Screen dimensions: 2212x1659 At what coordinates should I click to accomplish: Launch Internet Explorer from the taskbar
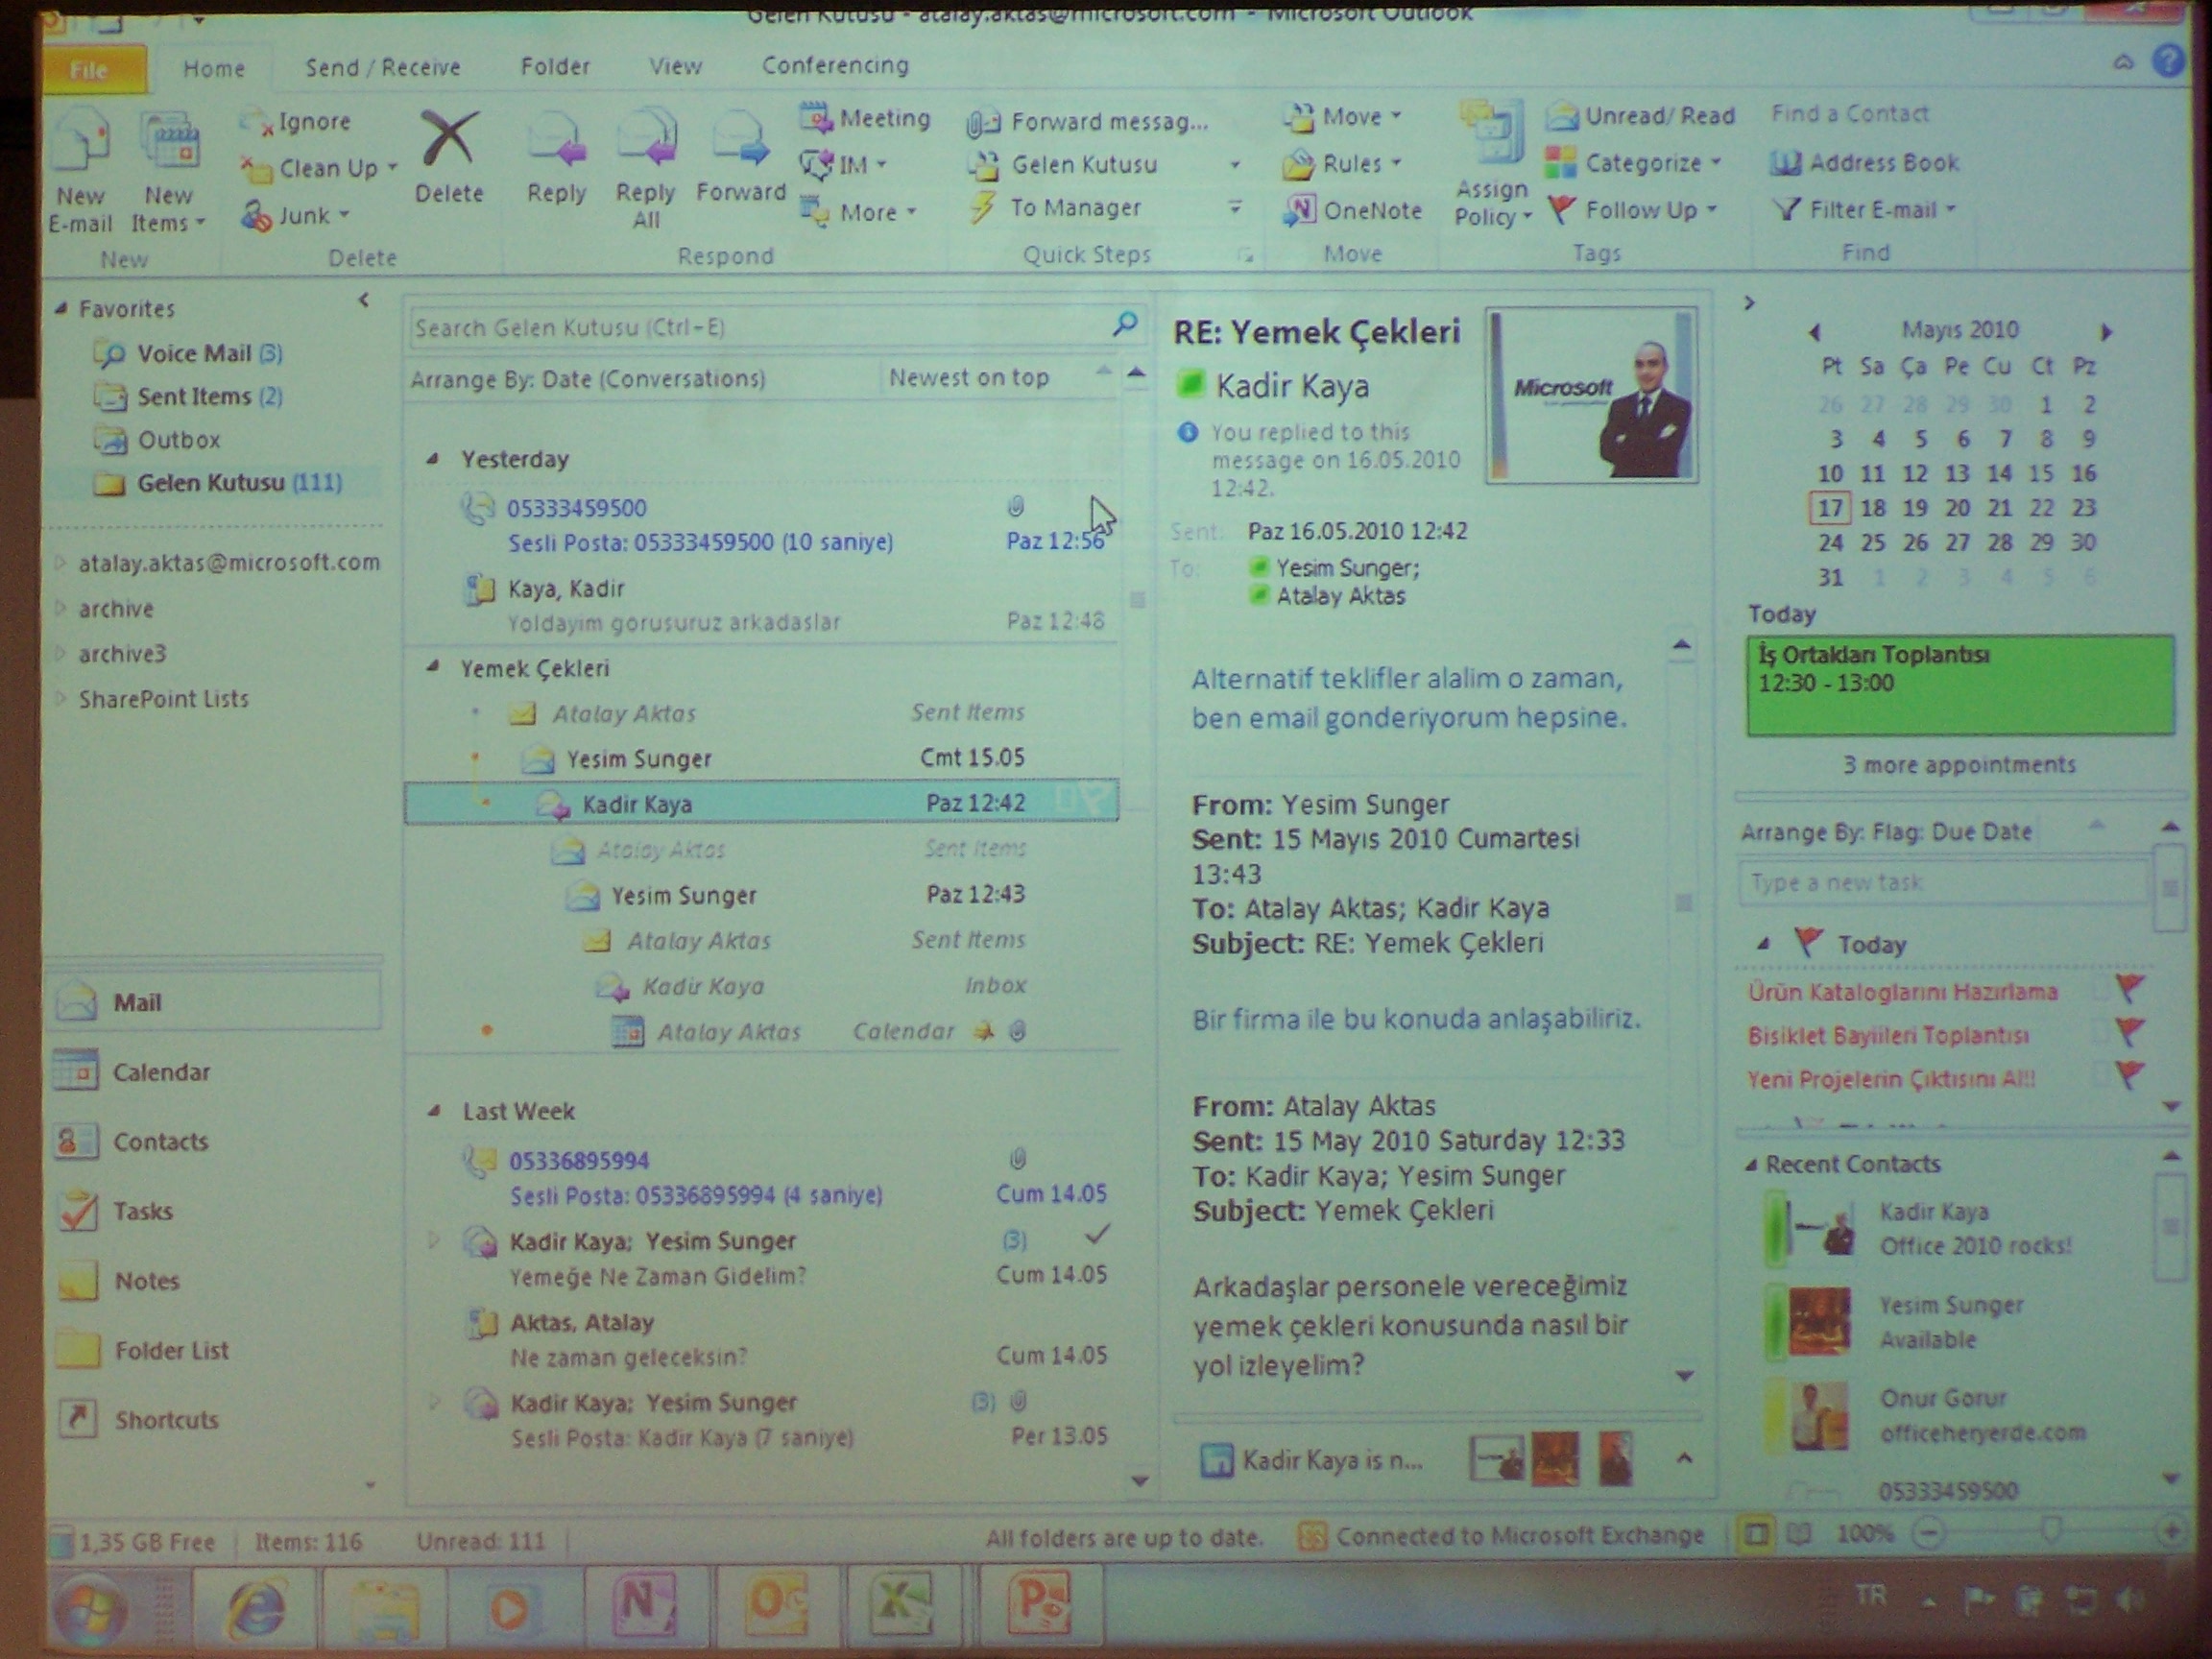(256, 1609)
